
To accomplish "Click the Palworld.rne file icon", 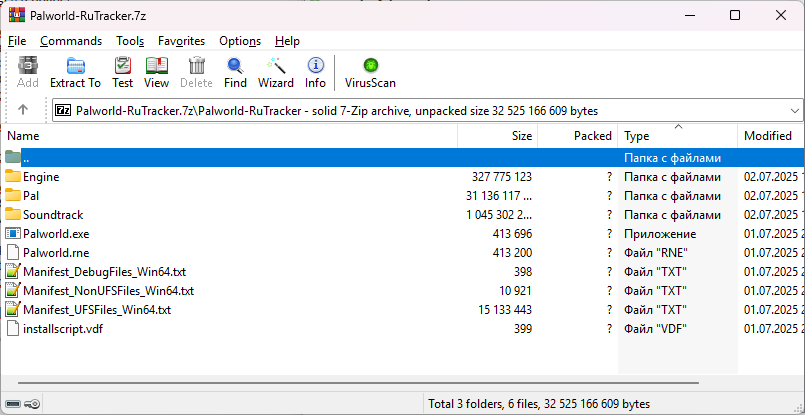I will click(x=13, y=253).
